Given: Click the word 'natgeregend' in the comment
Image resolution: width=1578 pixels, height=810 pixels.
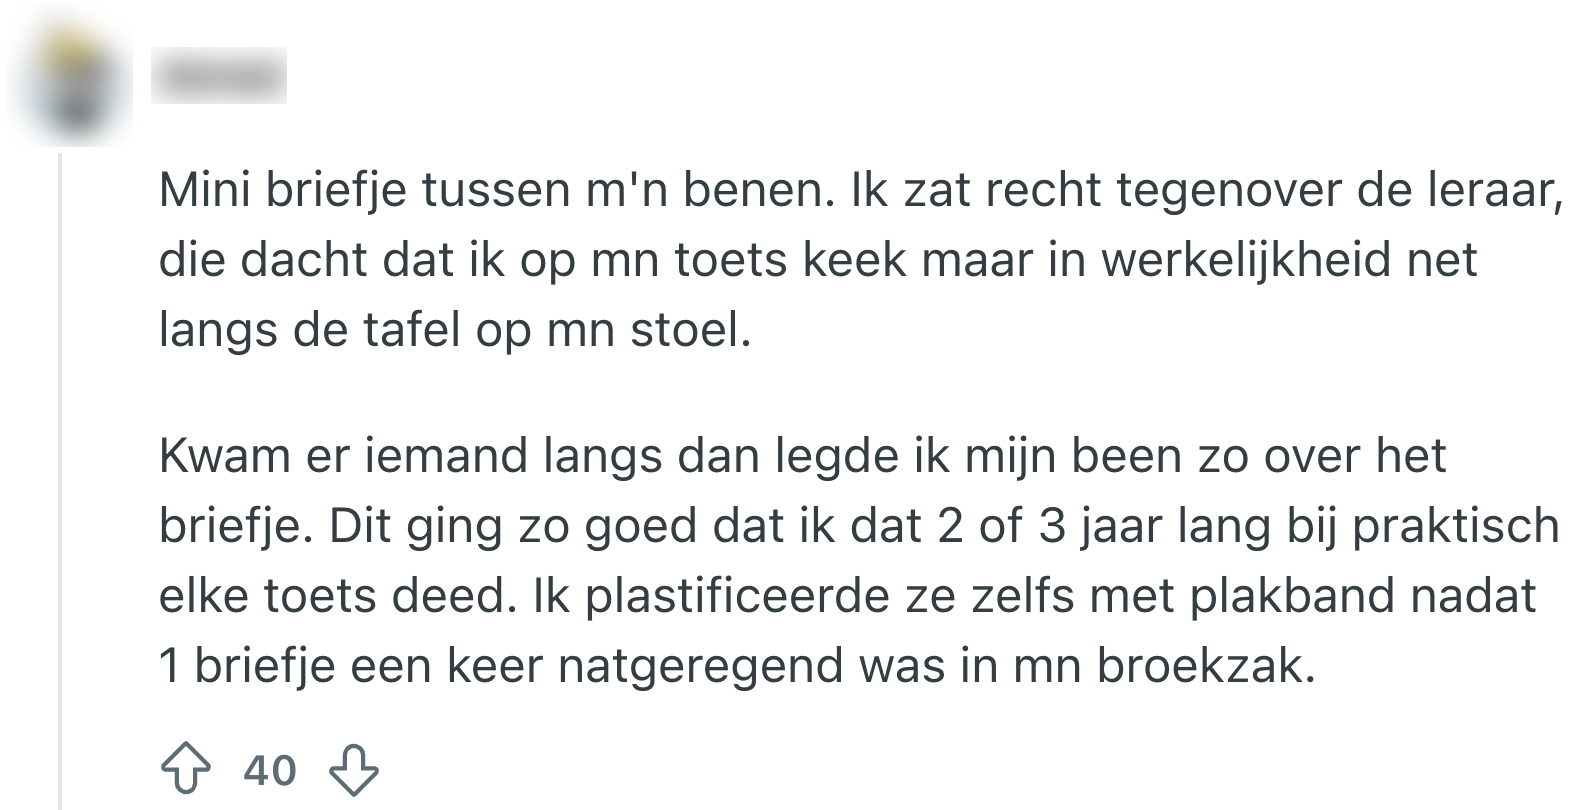Looking at the screenshot, I should click(x=700, y=666).
